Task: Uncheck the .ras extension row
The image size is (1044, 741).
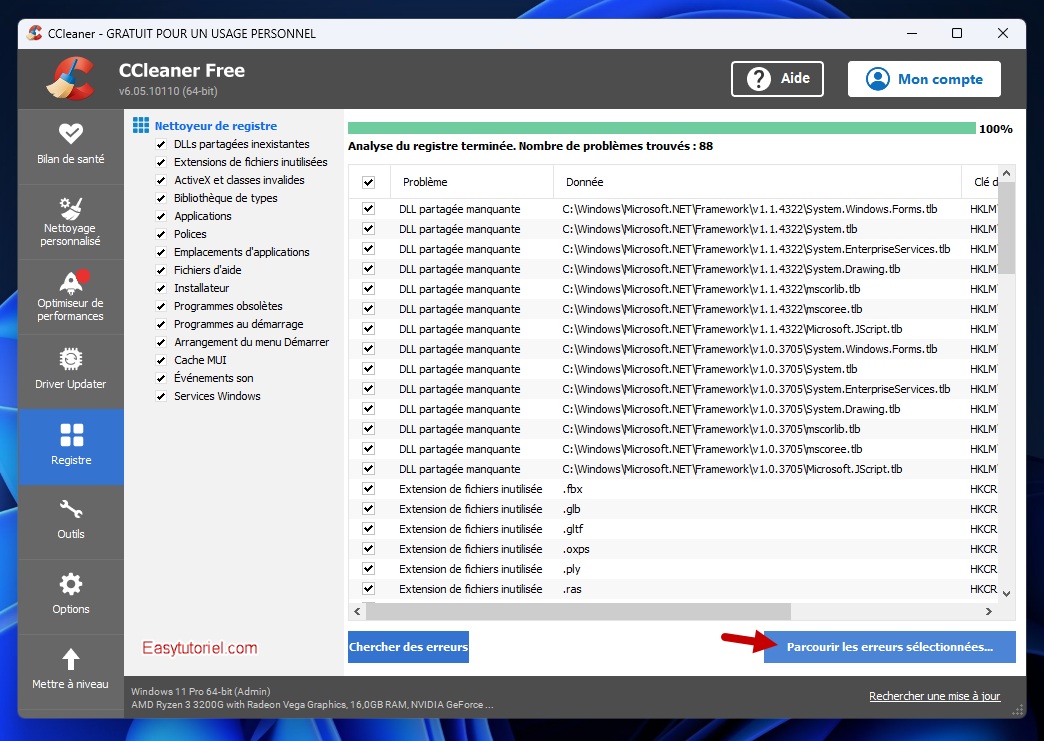Action: (x=368, y=589)
